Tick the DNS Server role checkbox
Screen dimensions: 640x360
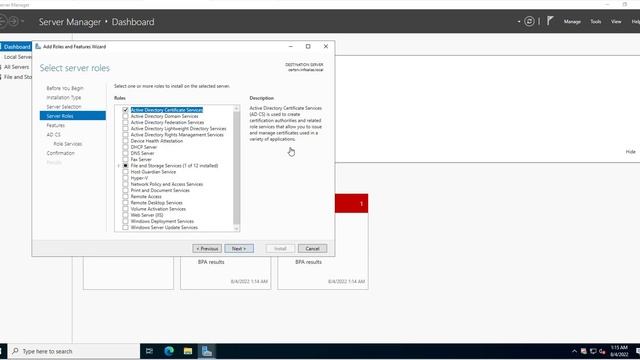[125, 153]
